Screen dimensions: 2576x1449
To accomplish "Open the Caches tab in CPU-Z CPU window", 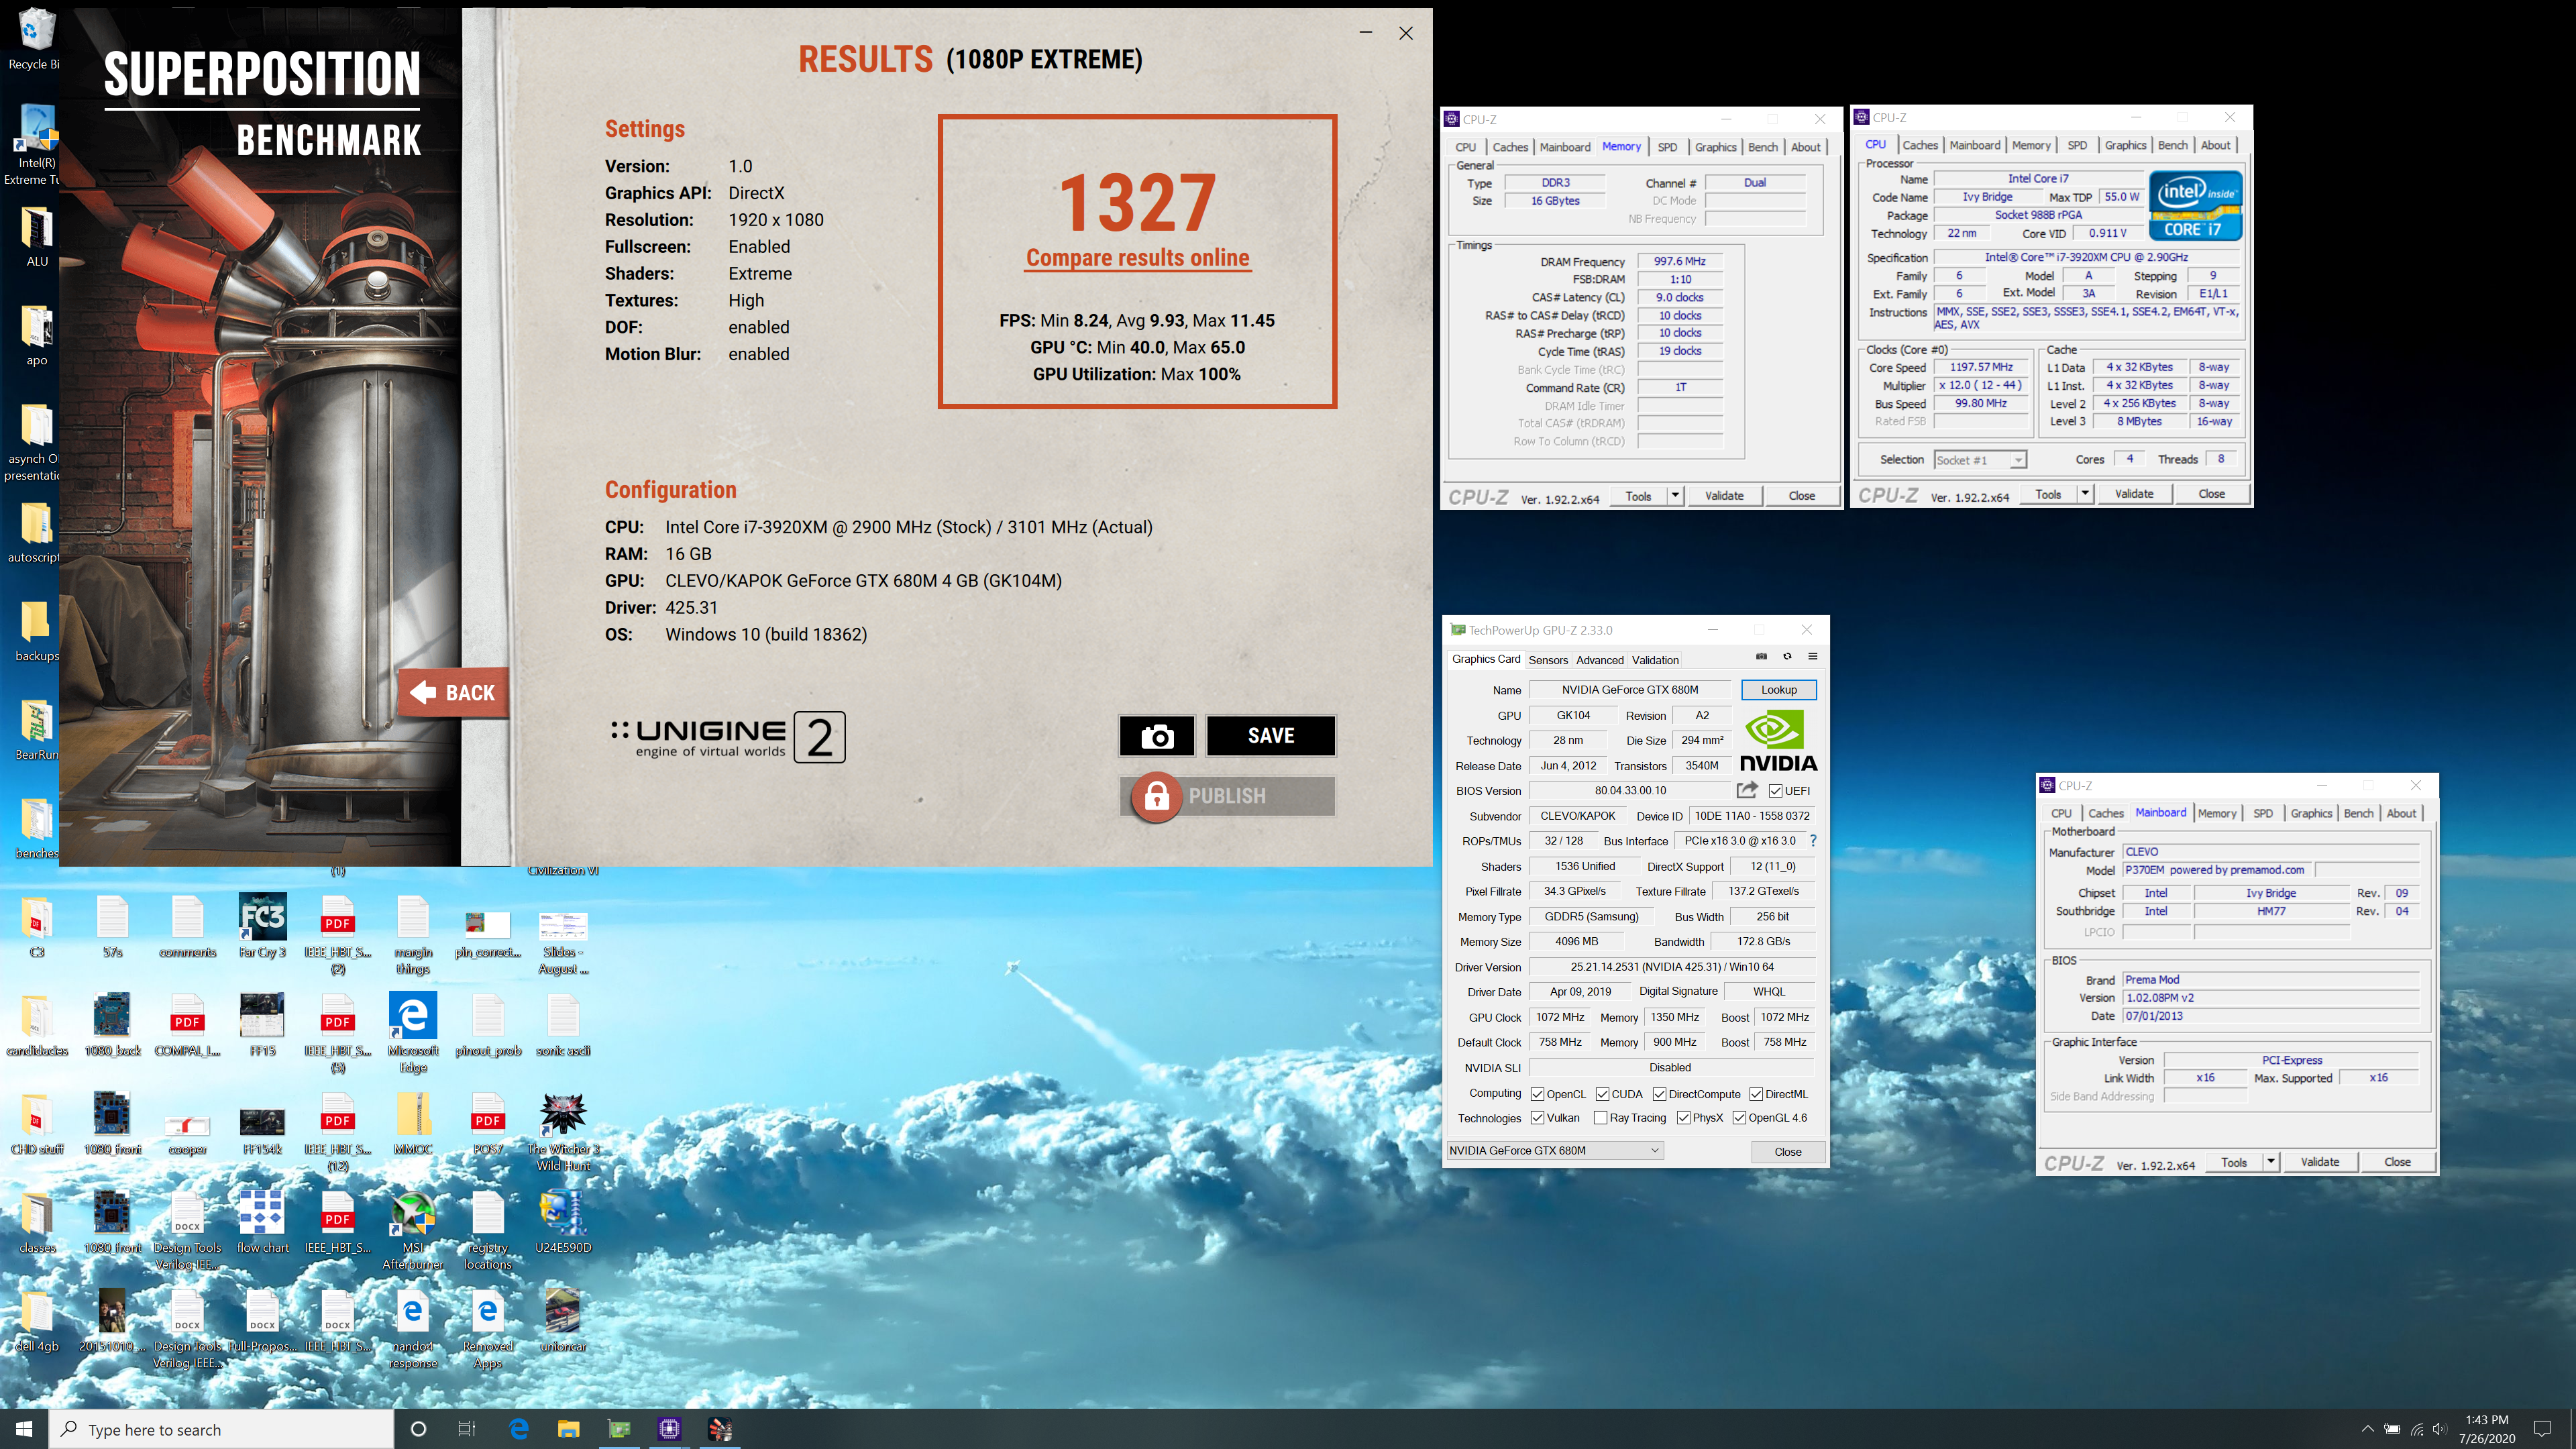I will click(x=1920, y=145).
